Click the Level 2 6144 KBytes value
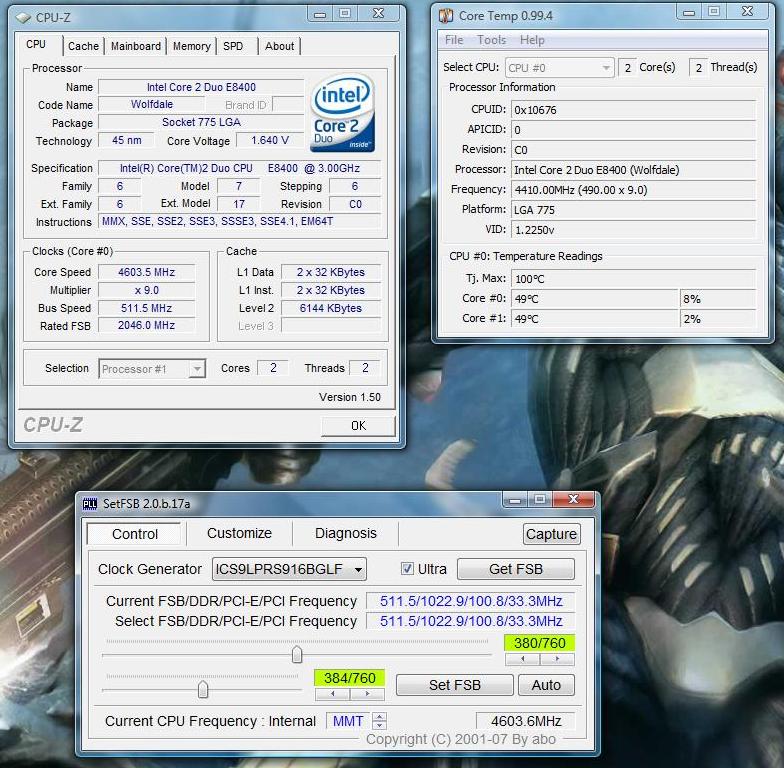Viewport: 784px width, 768px height. tap(331, 308)
